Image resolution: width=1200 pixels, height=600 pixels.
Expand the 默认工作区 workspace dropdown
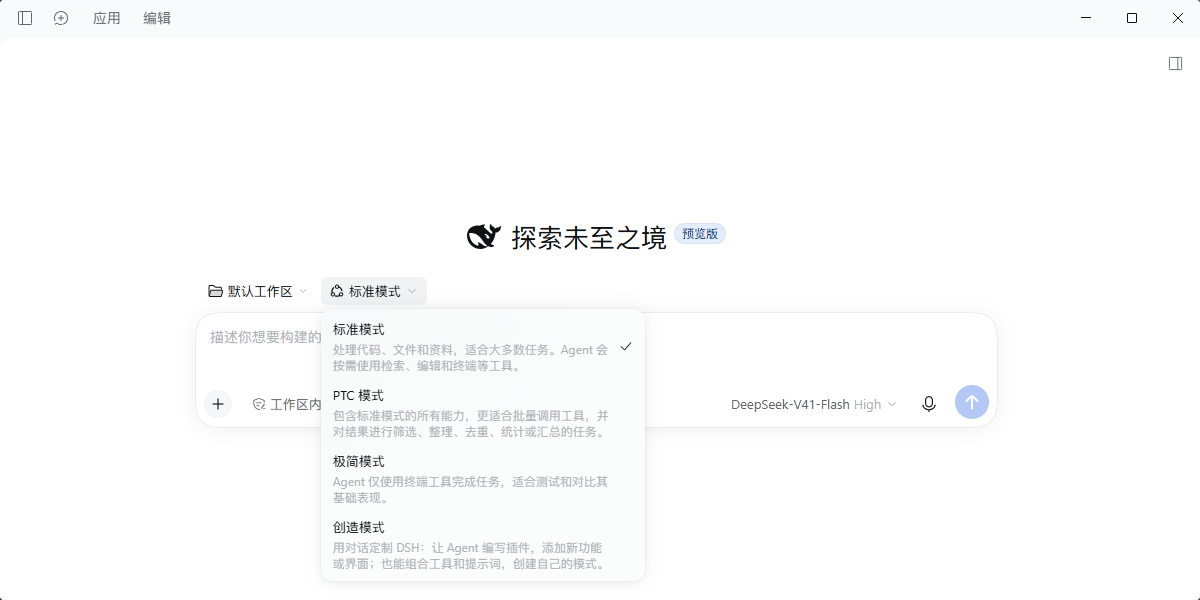click(x=258, y=291)
